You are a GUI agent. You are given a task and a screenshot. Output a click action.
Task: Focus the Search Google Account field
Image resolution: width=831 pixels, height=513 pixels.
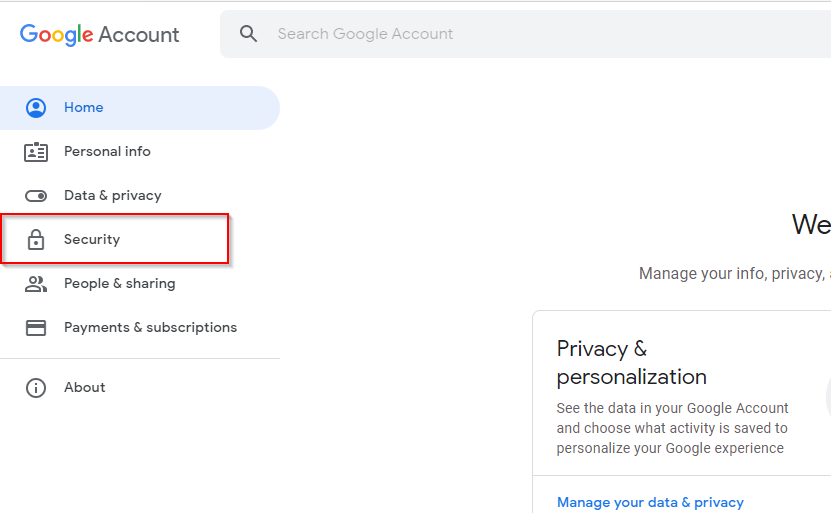coord(526,34)
